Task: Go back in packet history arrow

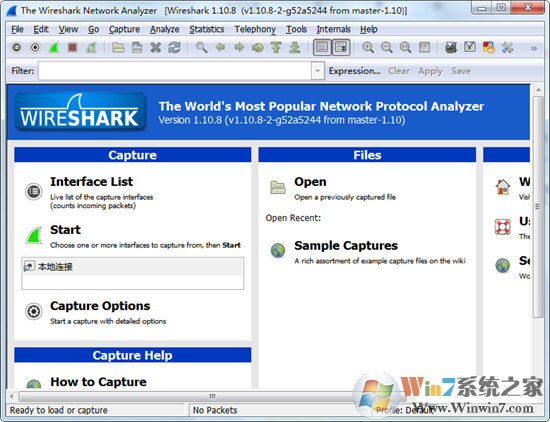Action: tap(220, 47)
